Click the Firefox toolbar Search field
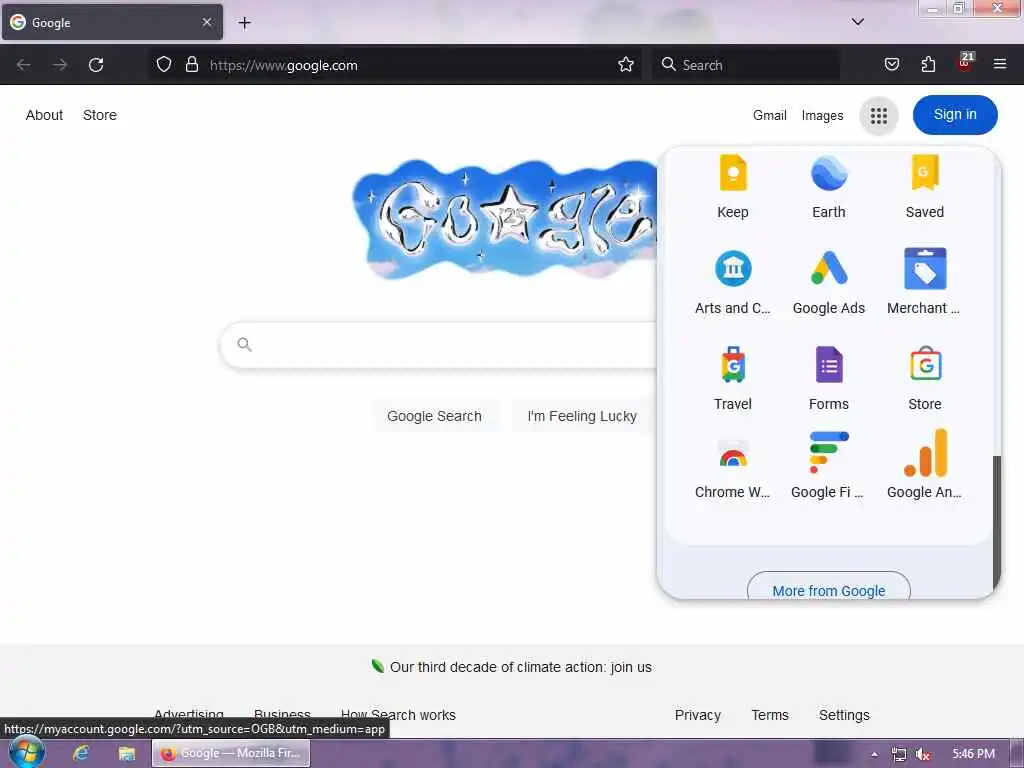 point(745,65)
